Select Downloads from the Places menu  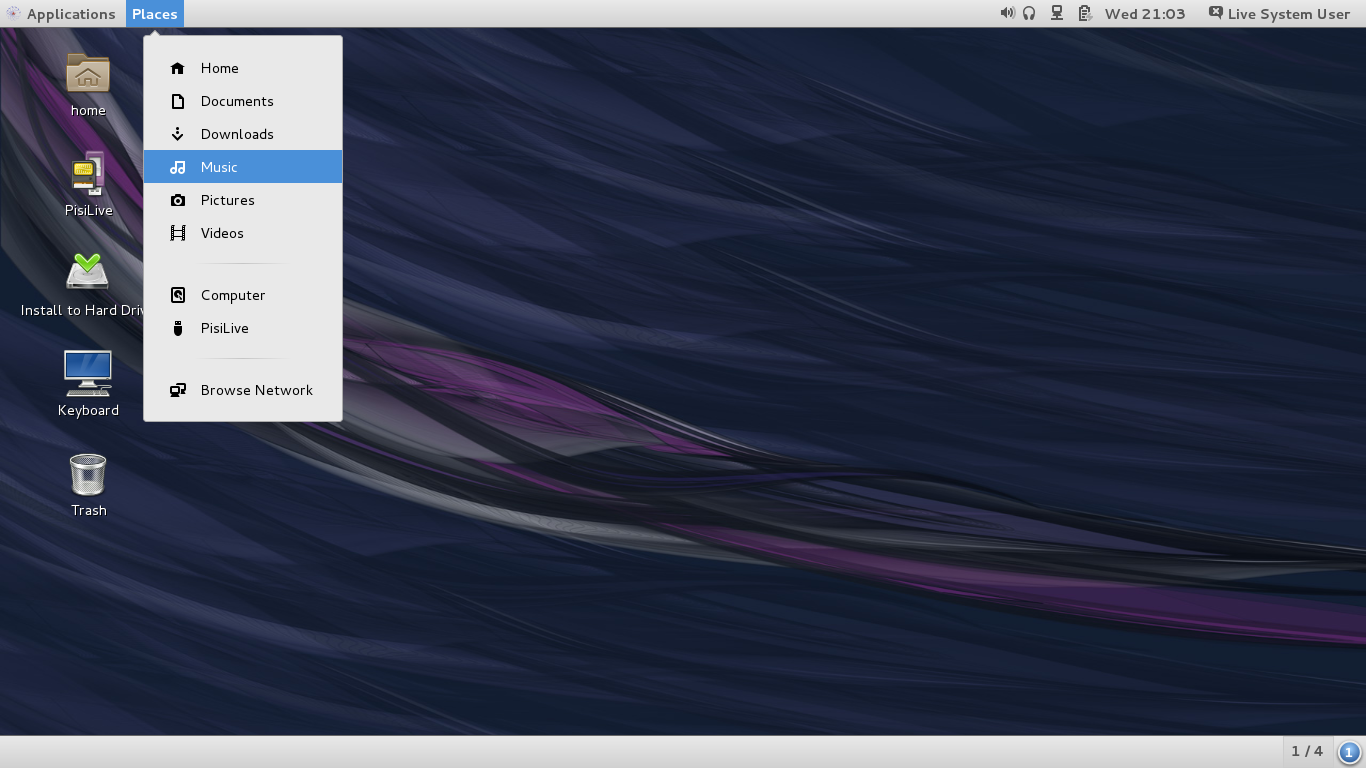point(236,134)
